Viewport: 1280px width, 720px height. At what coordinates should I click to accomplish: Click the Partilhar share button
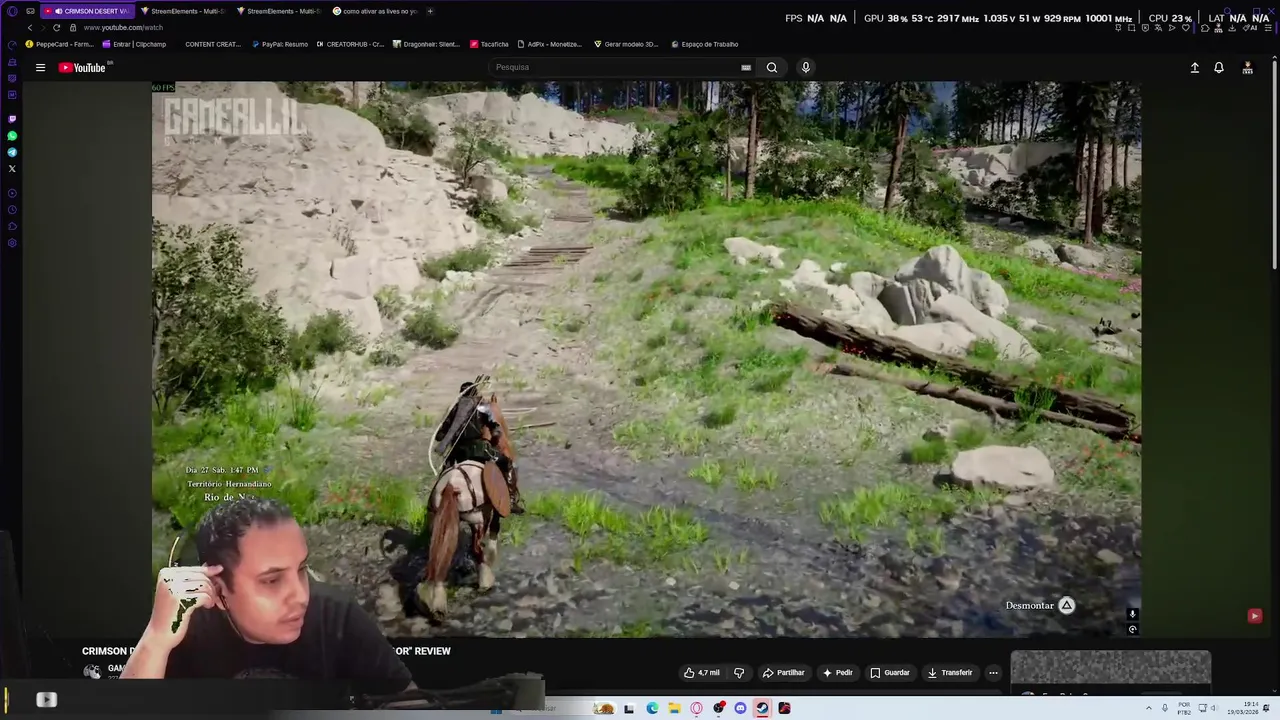783,673
